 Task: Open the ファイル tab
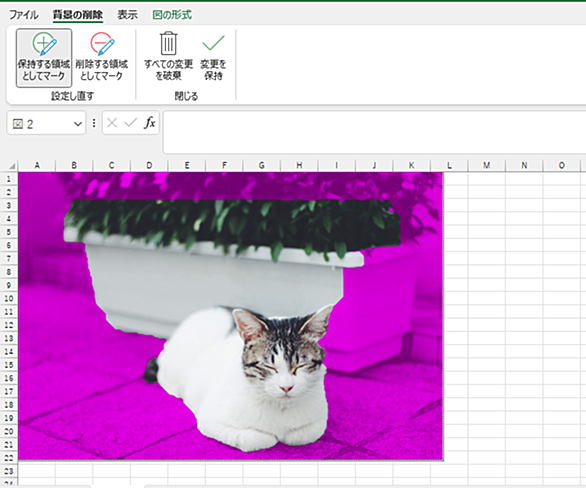pos(24,15)
